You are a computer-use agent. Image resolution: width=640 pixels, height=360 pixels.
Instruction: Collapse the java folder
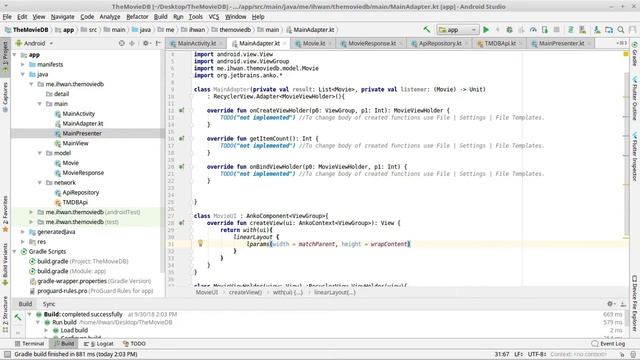pos(23,74)
